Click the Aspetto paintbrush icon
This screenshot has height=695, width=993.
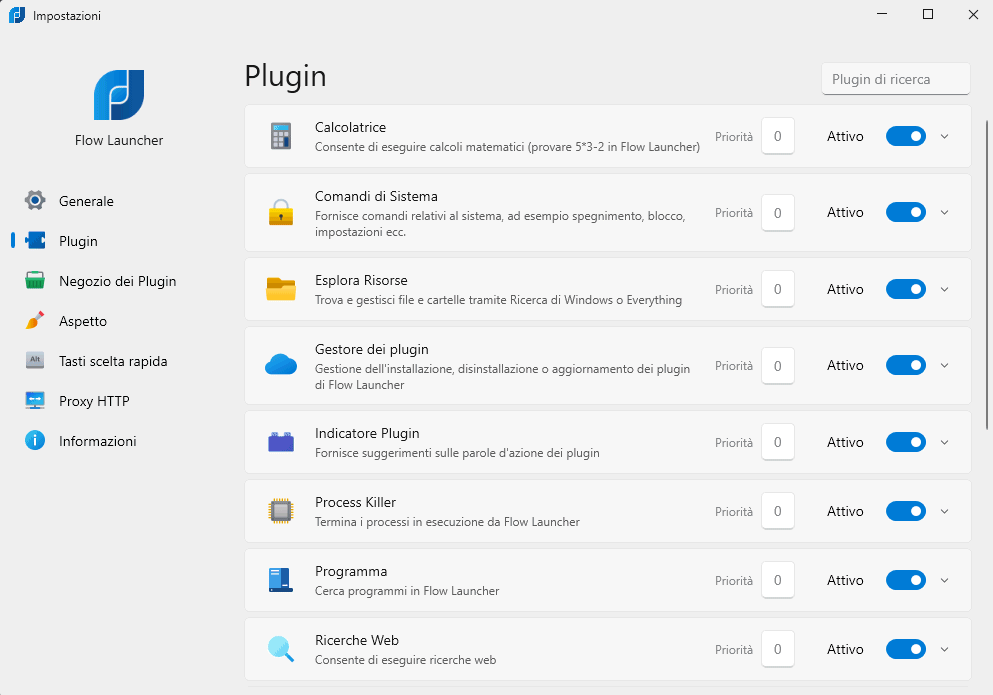click(35, 321)
